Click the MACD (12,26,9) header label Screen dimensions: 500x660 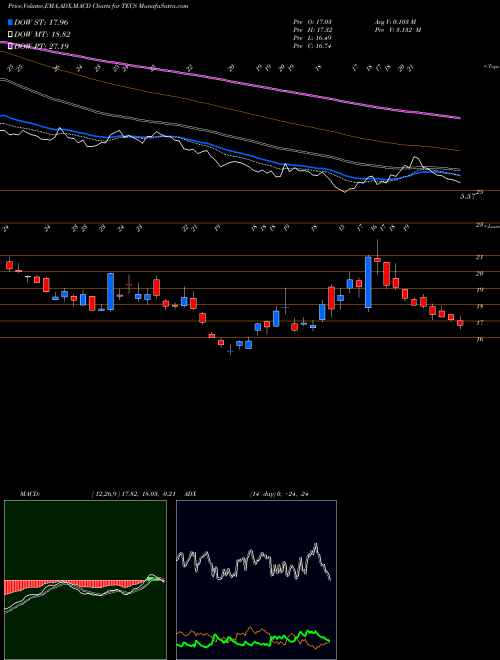[x=100, y=494]
